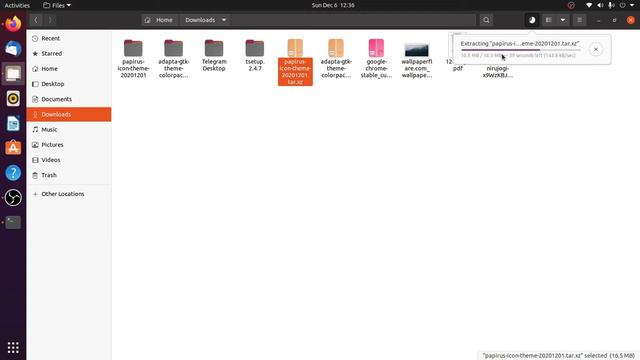
Task: Click the red tray indicator icon
Action: coord(571,5)
